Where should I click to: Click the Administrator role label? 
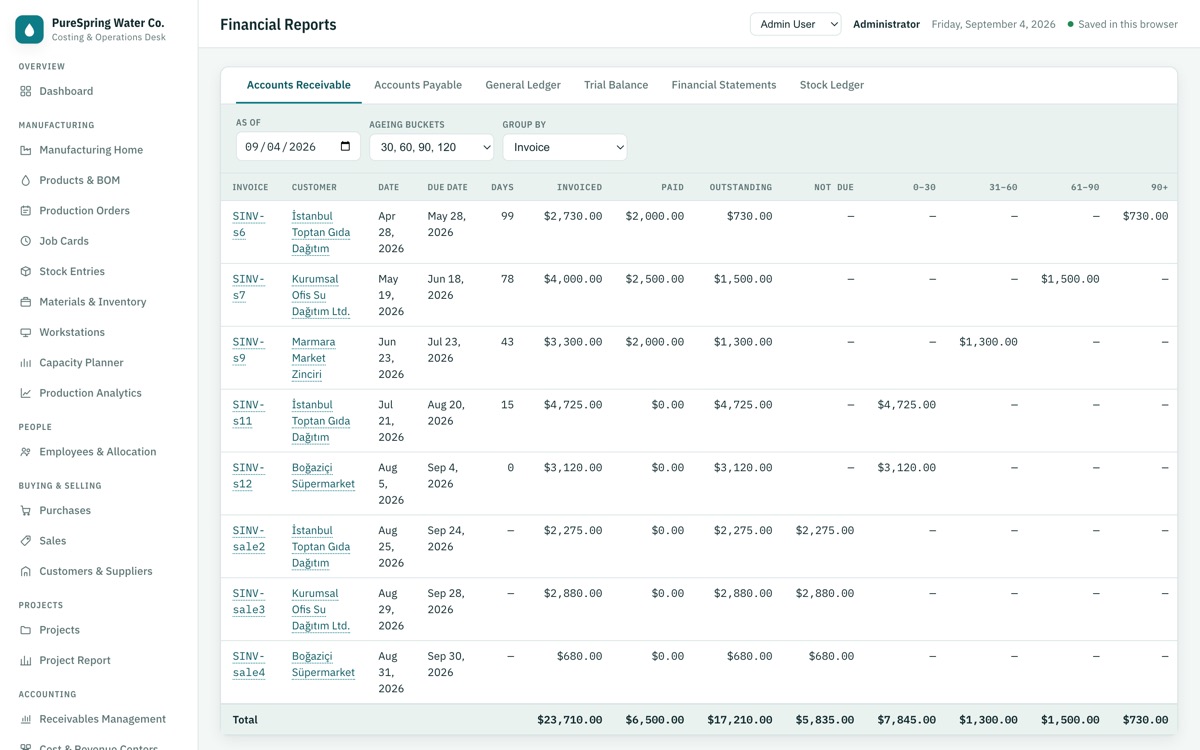point(886,24)
